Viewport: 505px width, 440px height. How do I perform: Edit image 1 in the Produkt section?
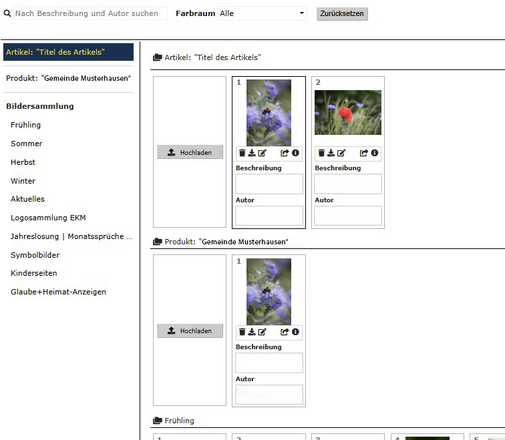(262, 332)
